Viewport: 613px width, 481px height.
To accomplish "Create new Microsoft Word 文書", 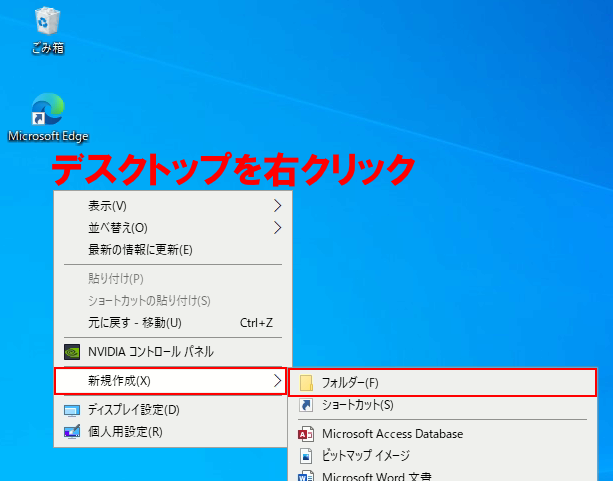I will (x=443, y=476).
